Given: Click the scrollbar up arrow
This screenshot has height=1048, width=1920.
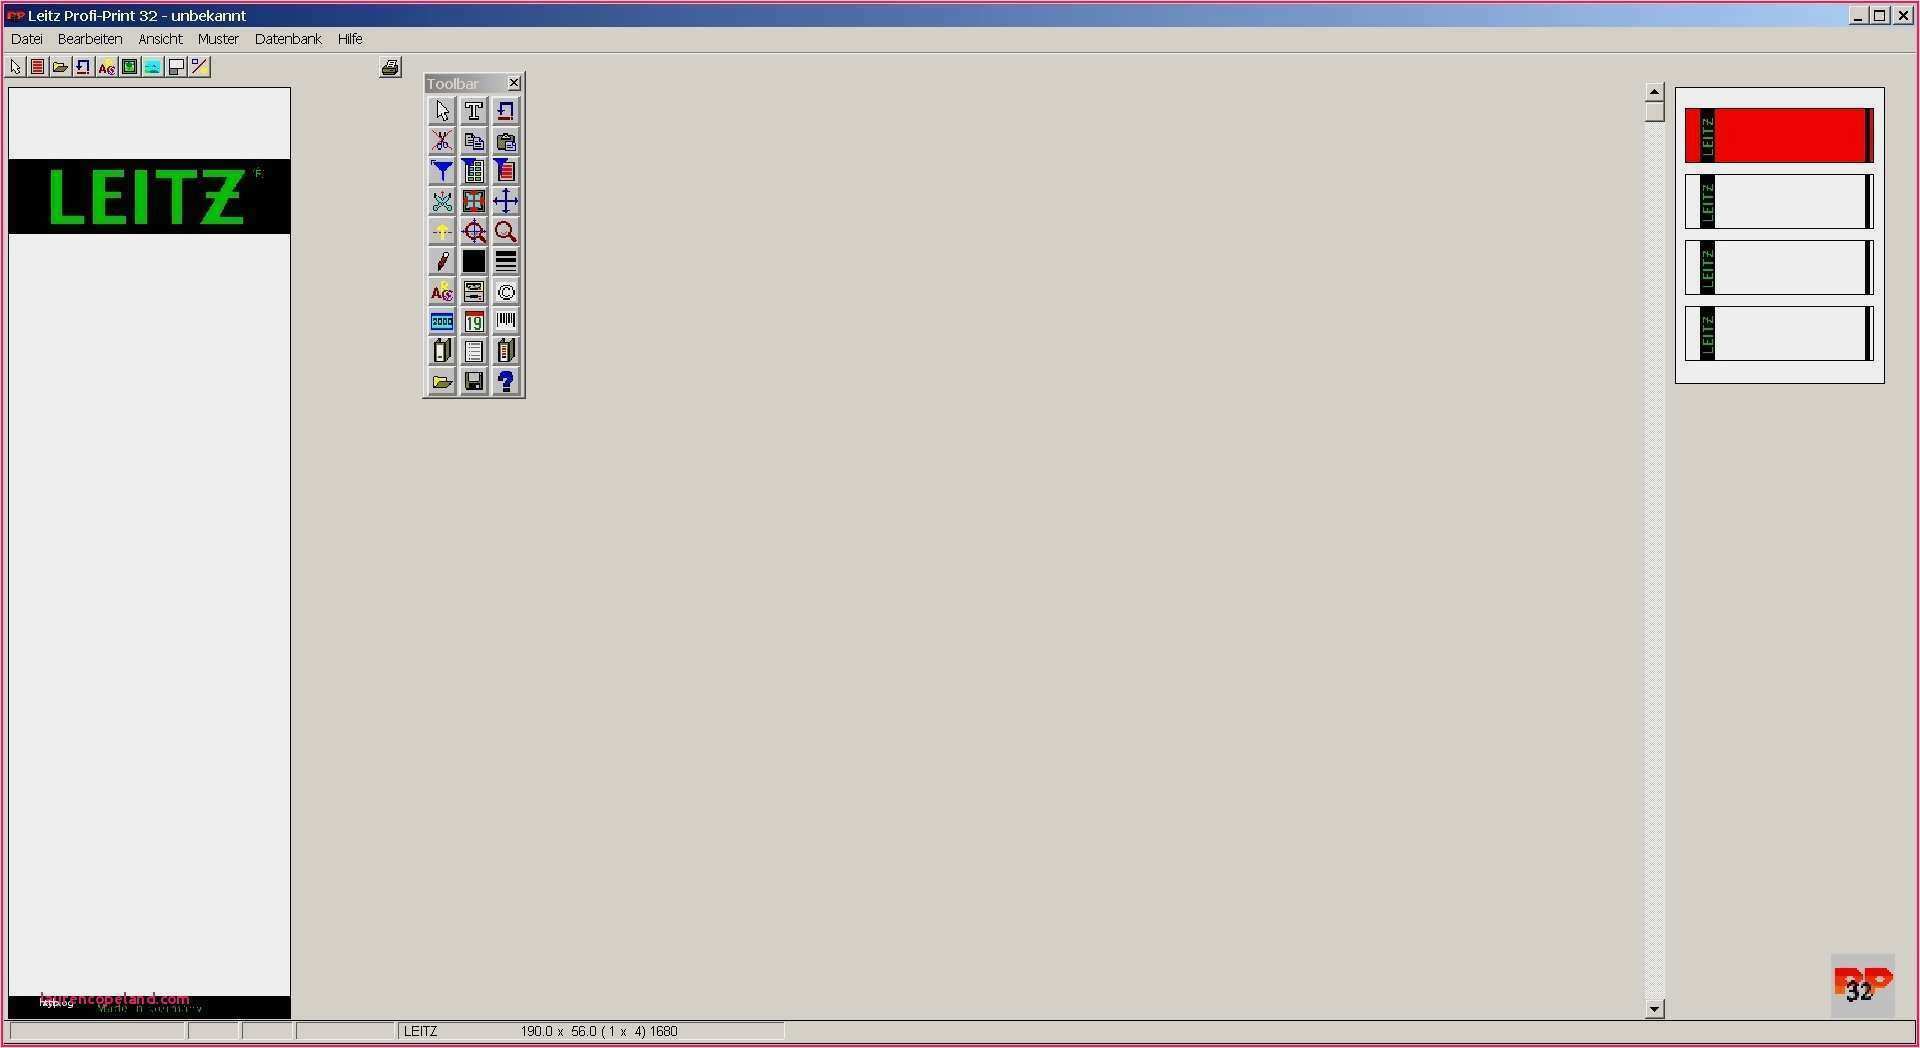Looking at the screenshot, I should (1655, 91).
